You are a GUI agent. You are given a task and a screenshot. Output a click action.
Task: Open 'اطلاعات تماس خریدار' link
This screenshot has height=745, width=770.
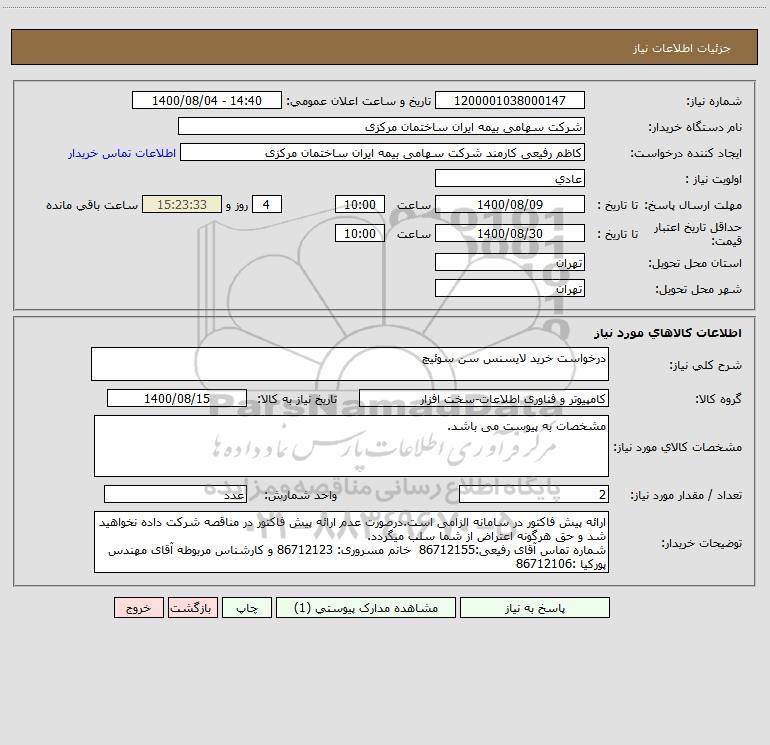122,153
